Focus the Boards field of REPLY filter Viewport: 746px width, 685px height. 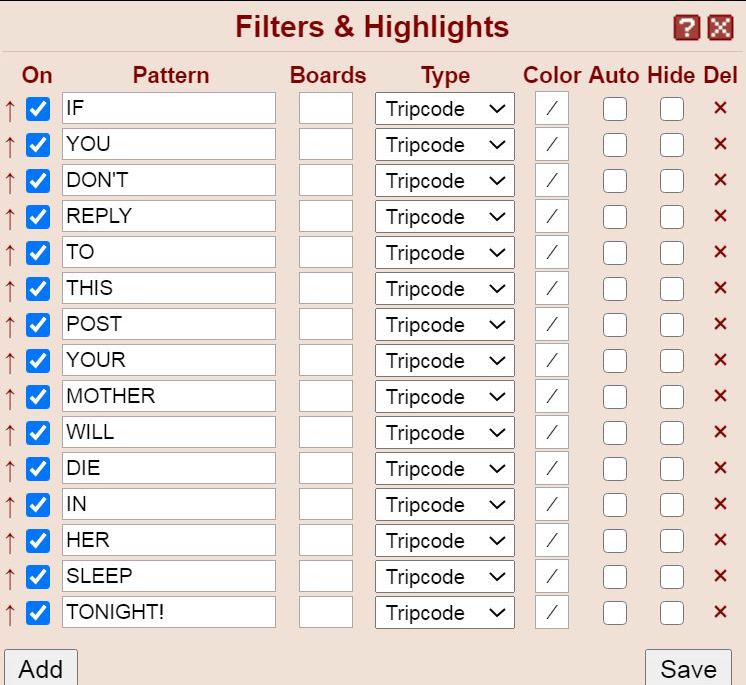[326, 216]
